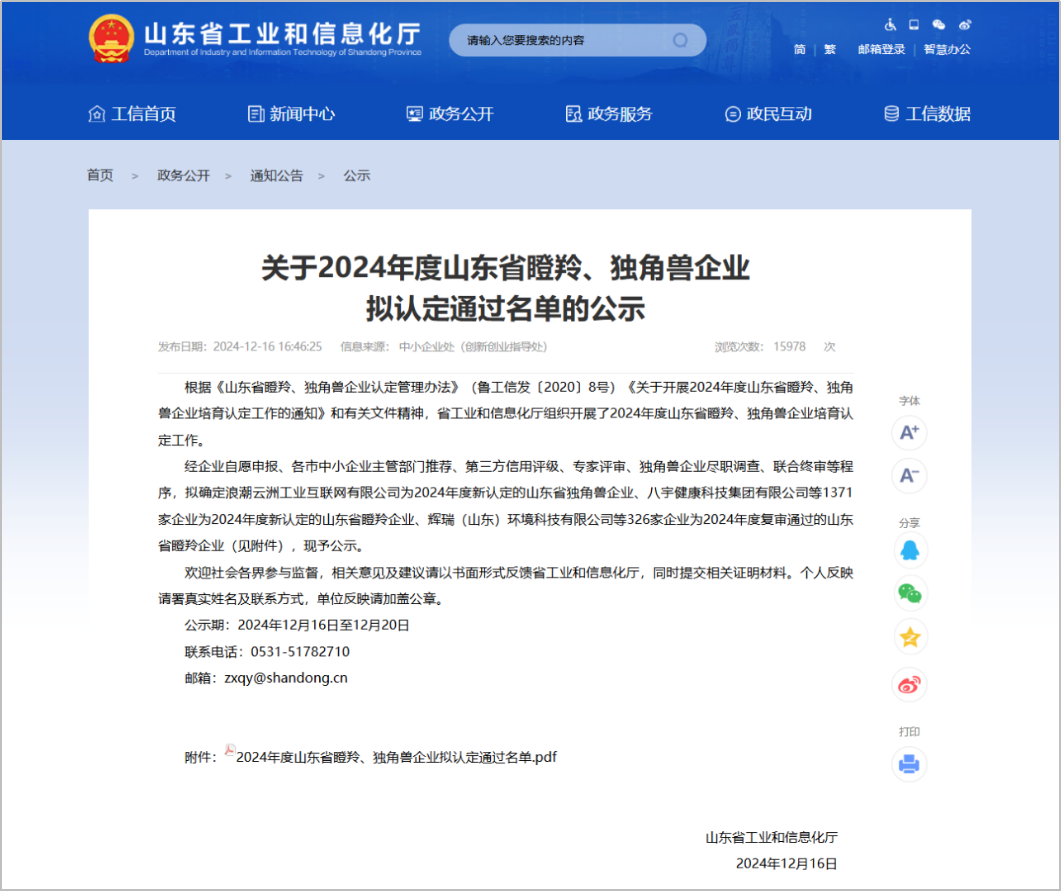Switch to traditional Chinese (繁)
This screenshot has width=1061, height=891.
(829, 49)
